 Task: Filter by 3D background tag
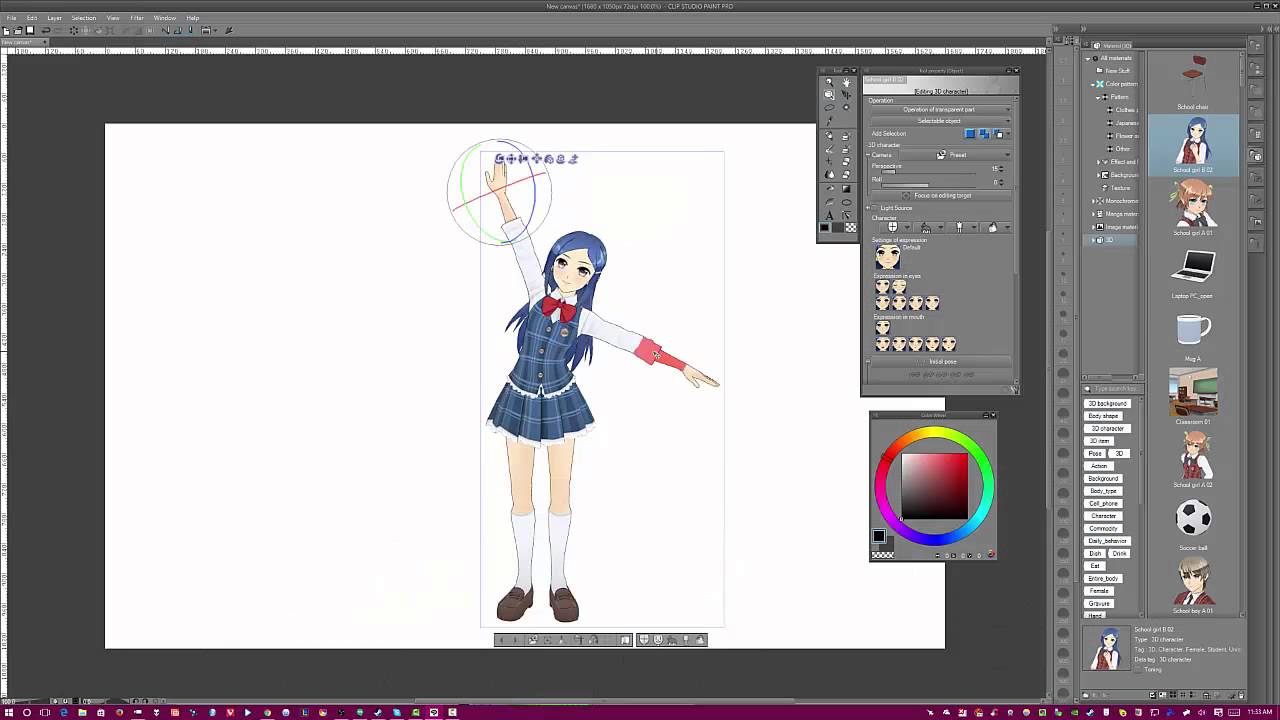point(1107,403)
